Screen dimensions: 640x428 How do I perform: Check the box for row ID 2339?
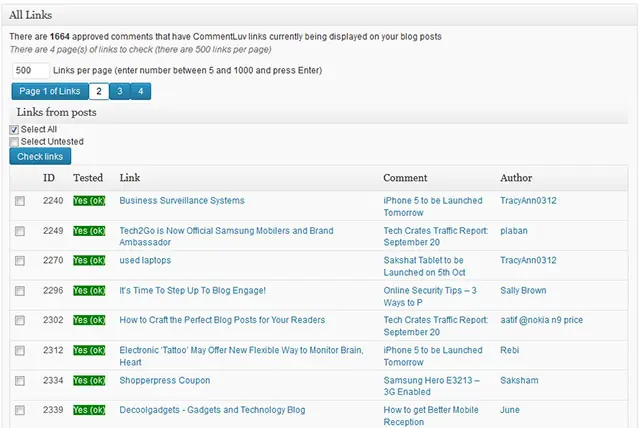pyautogui.click(x=20, y=410)
